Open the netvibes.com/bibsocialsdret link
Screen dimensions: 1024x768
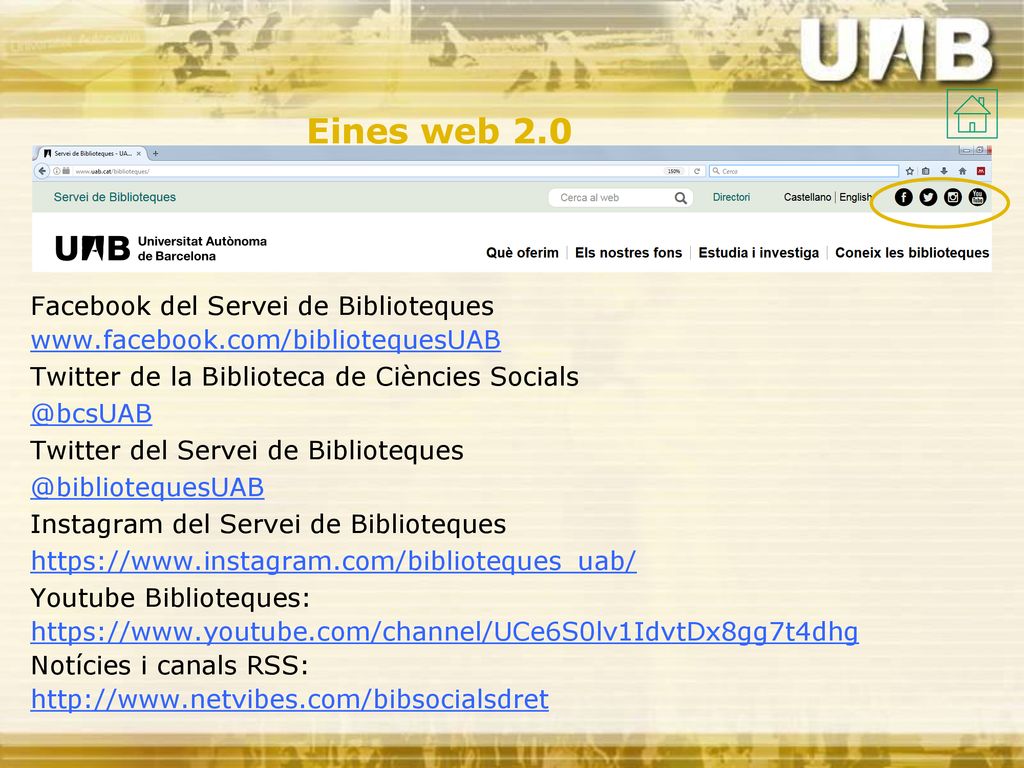click(x=290, y=699)
